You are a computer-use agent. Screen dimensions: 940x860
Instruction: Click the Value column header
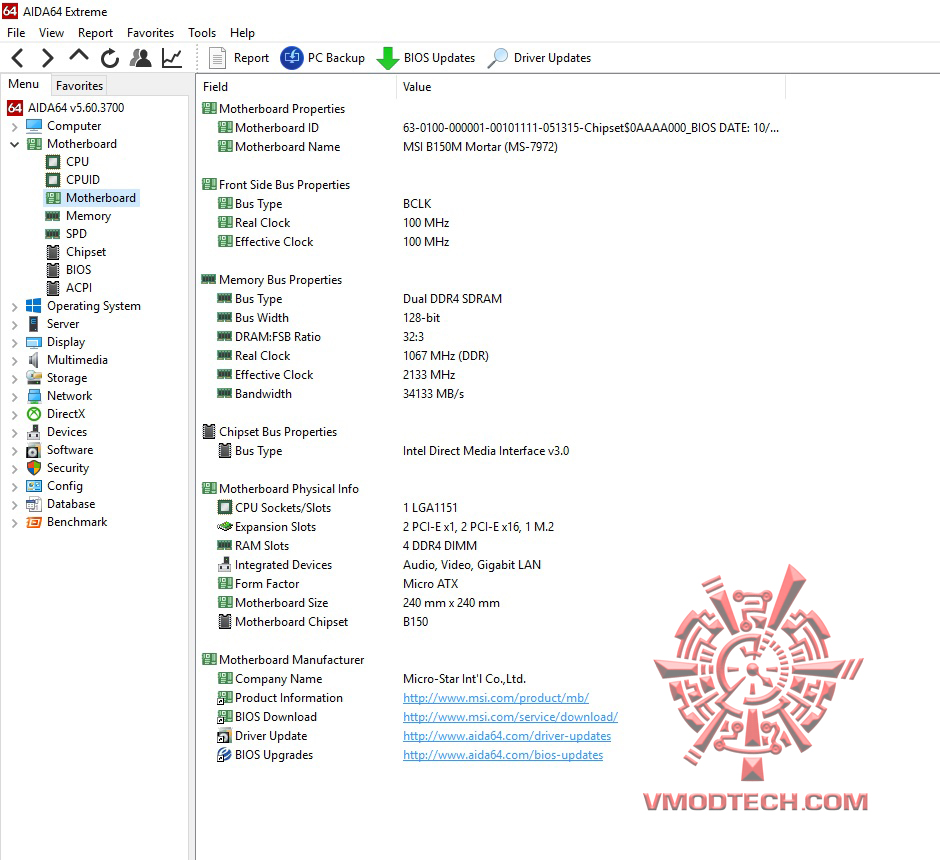(x=590, y=87)
